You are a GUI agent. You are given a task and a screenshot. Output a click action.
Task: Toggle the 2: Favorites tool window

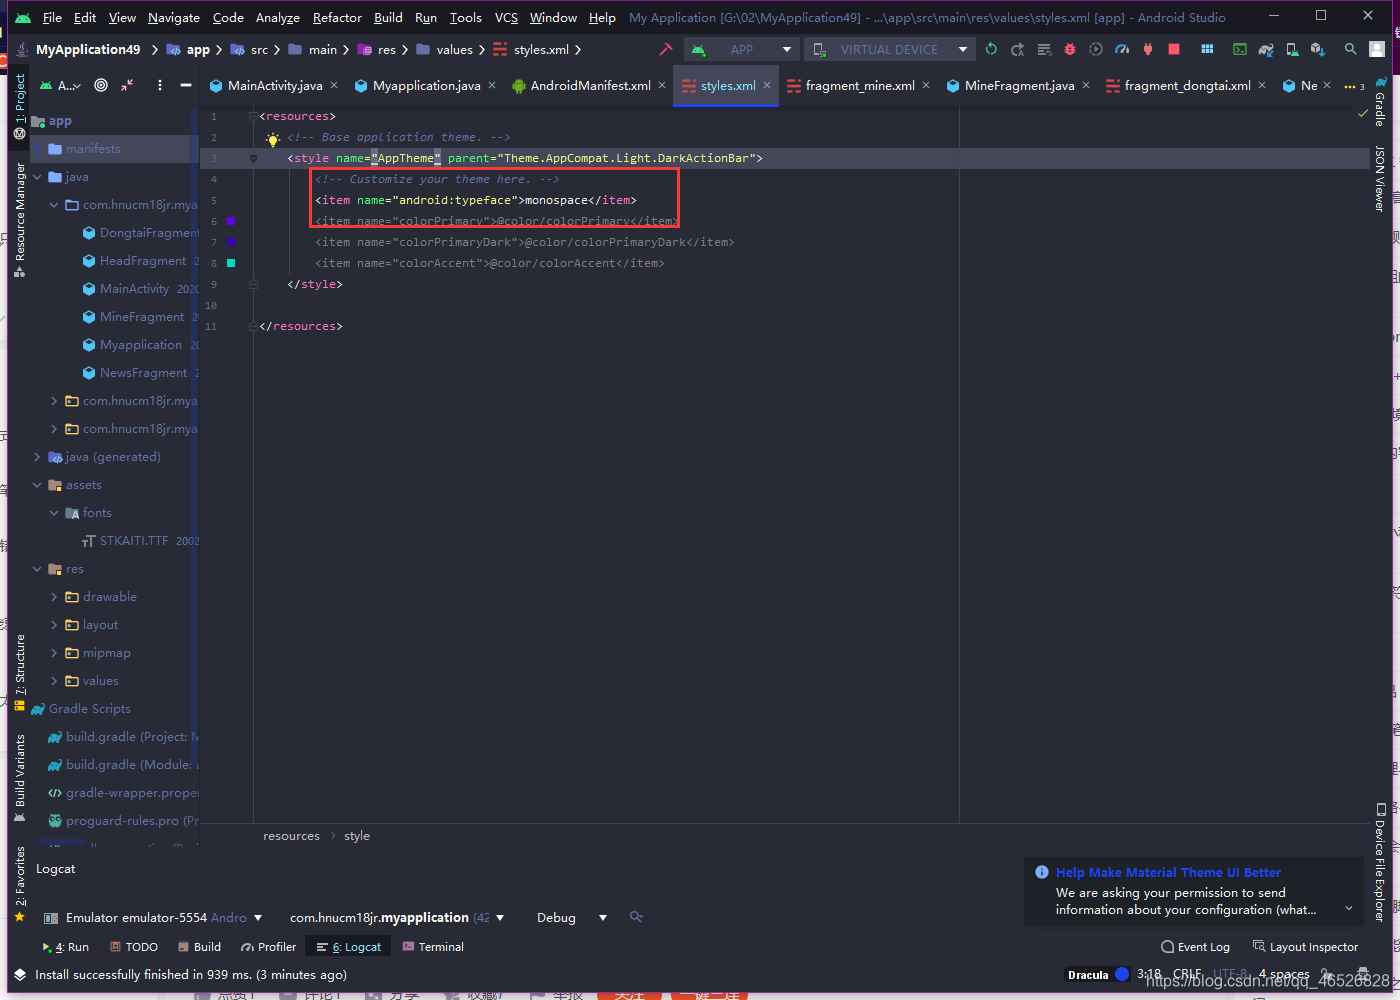20,884
